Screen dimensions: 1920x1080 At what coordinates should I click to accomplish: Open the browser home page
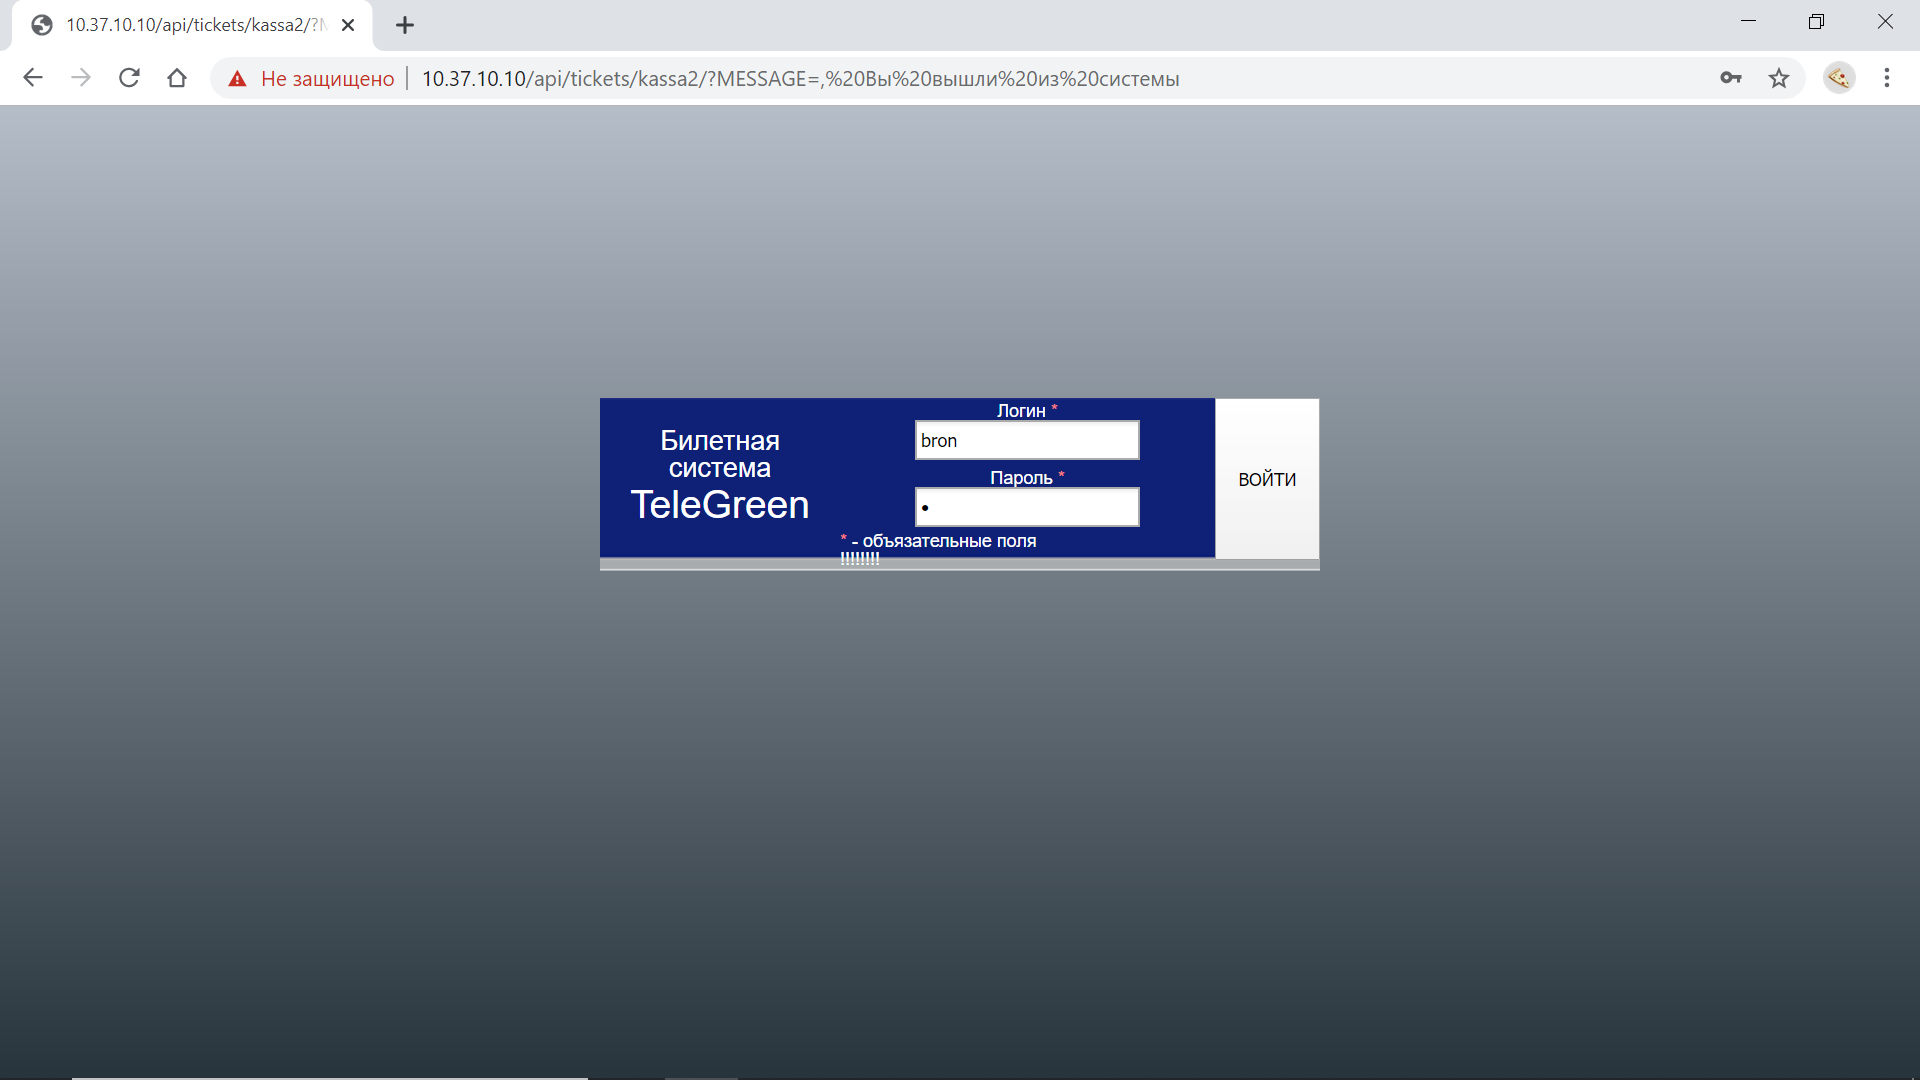[177, 78]
